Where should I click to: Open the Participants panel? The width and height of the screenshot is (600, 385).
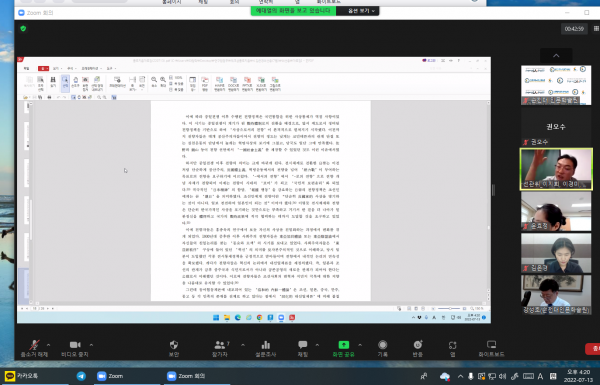(220, 349)
